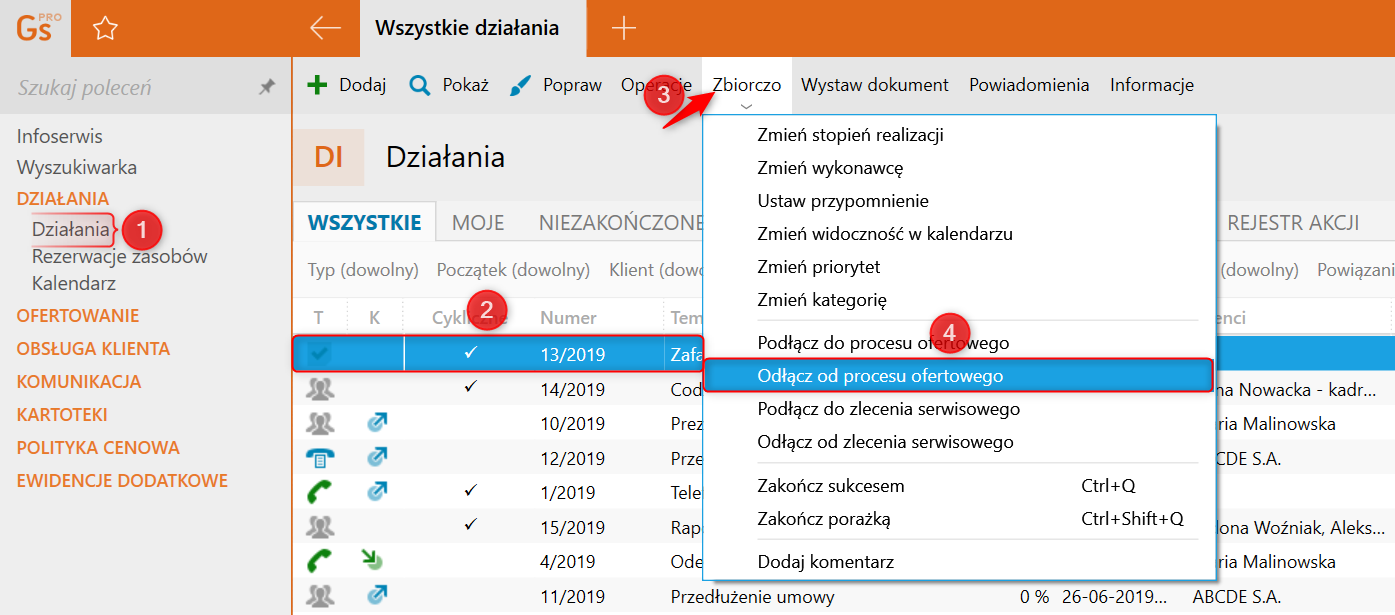The height and width of the screenshot is (615, 1395).
Task: Click the meeting people icon in row 14/2019
Action: (320, 389)
